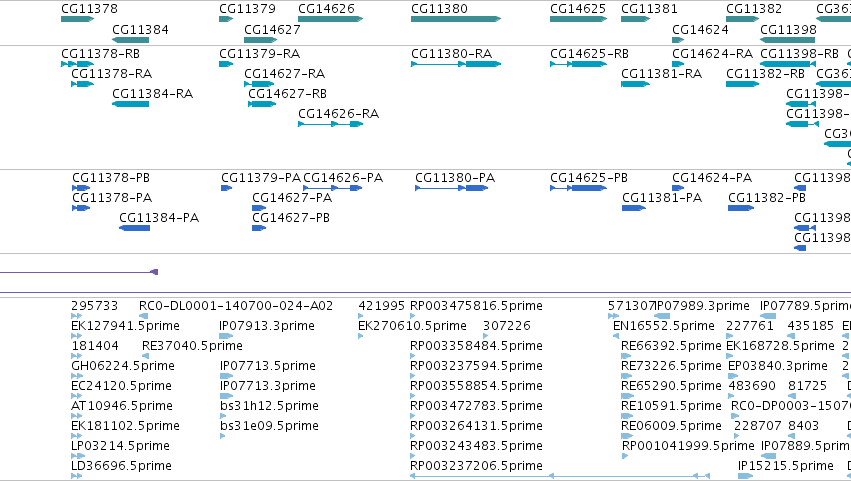Click the CG11378 gene label
The width and height of the screenshot is (851, 481).
(x=89, y=9)
